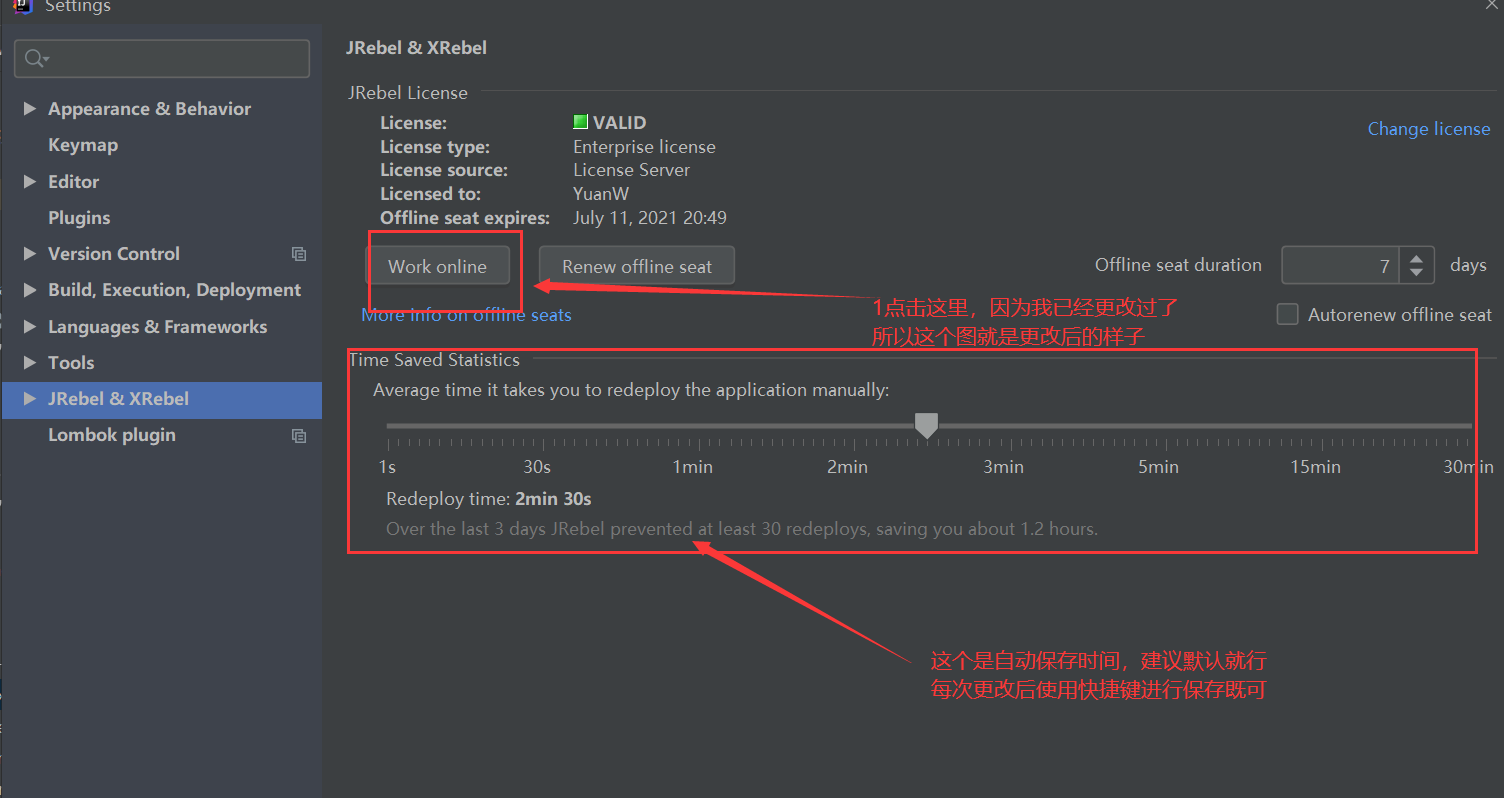Select the Tools entry in sidebar
The image size is (1504, 798).
[71, 363]
